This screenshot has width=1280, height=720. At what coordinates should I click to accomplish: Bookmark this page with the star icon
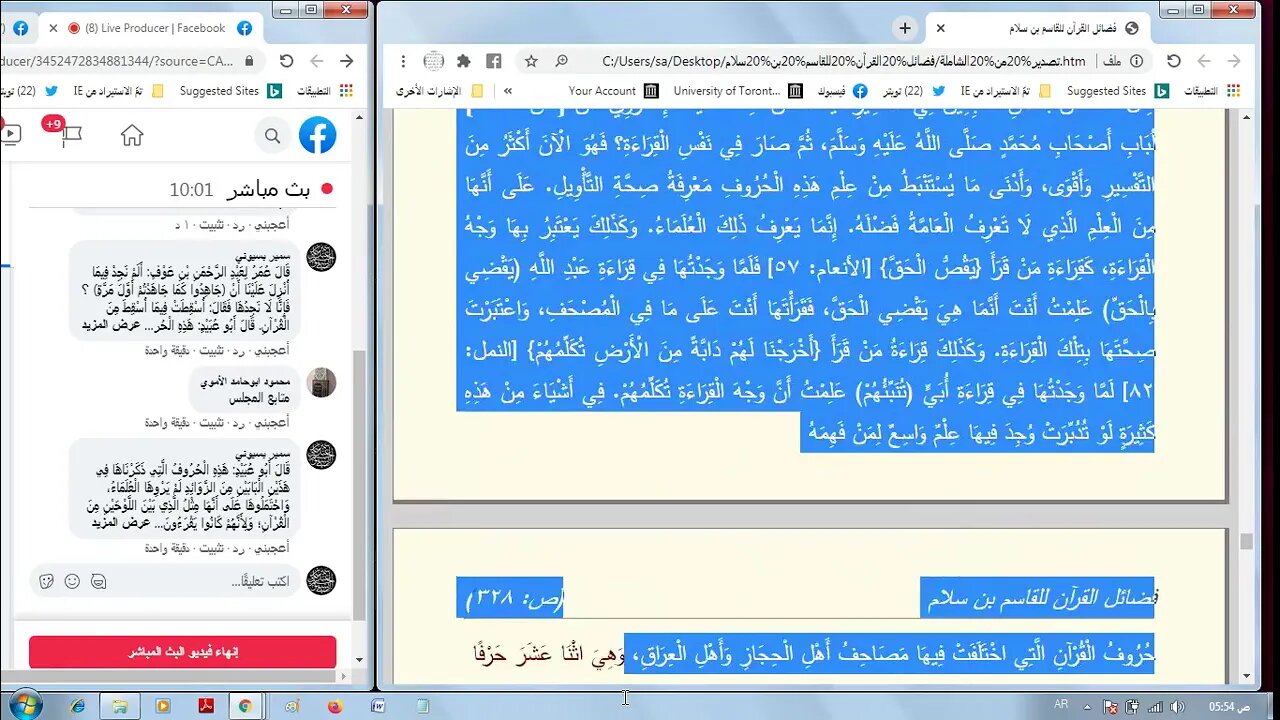pos(531,61)
